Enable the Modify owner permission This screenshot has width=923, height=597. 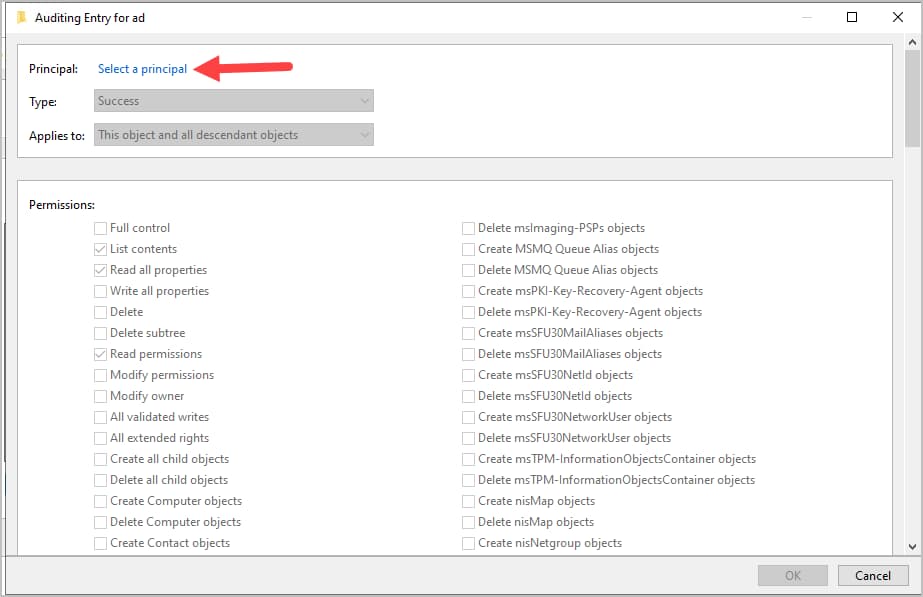[x=101, y=396]
